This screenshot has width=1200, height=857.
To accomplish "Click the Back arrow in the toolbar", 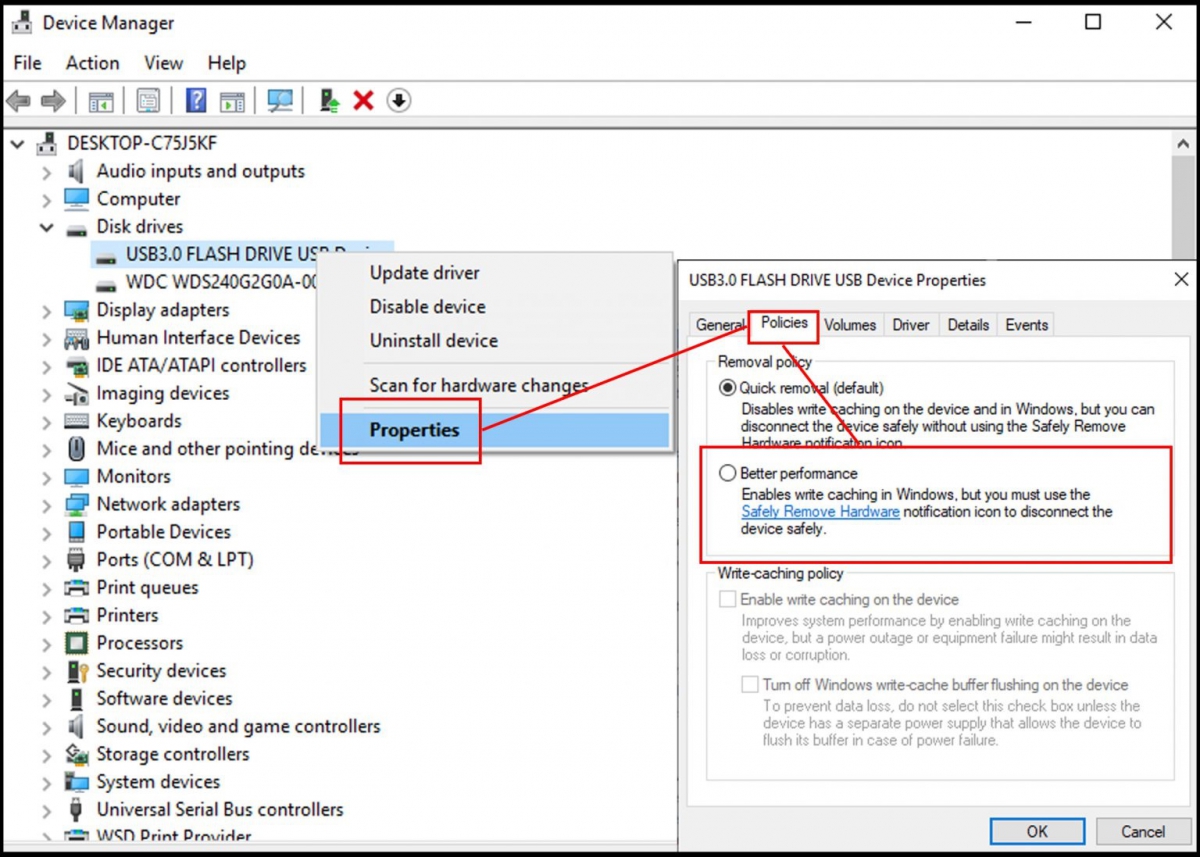I will 18,101.
